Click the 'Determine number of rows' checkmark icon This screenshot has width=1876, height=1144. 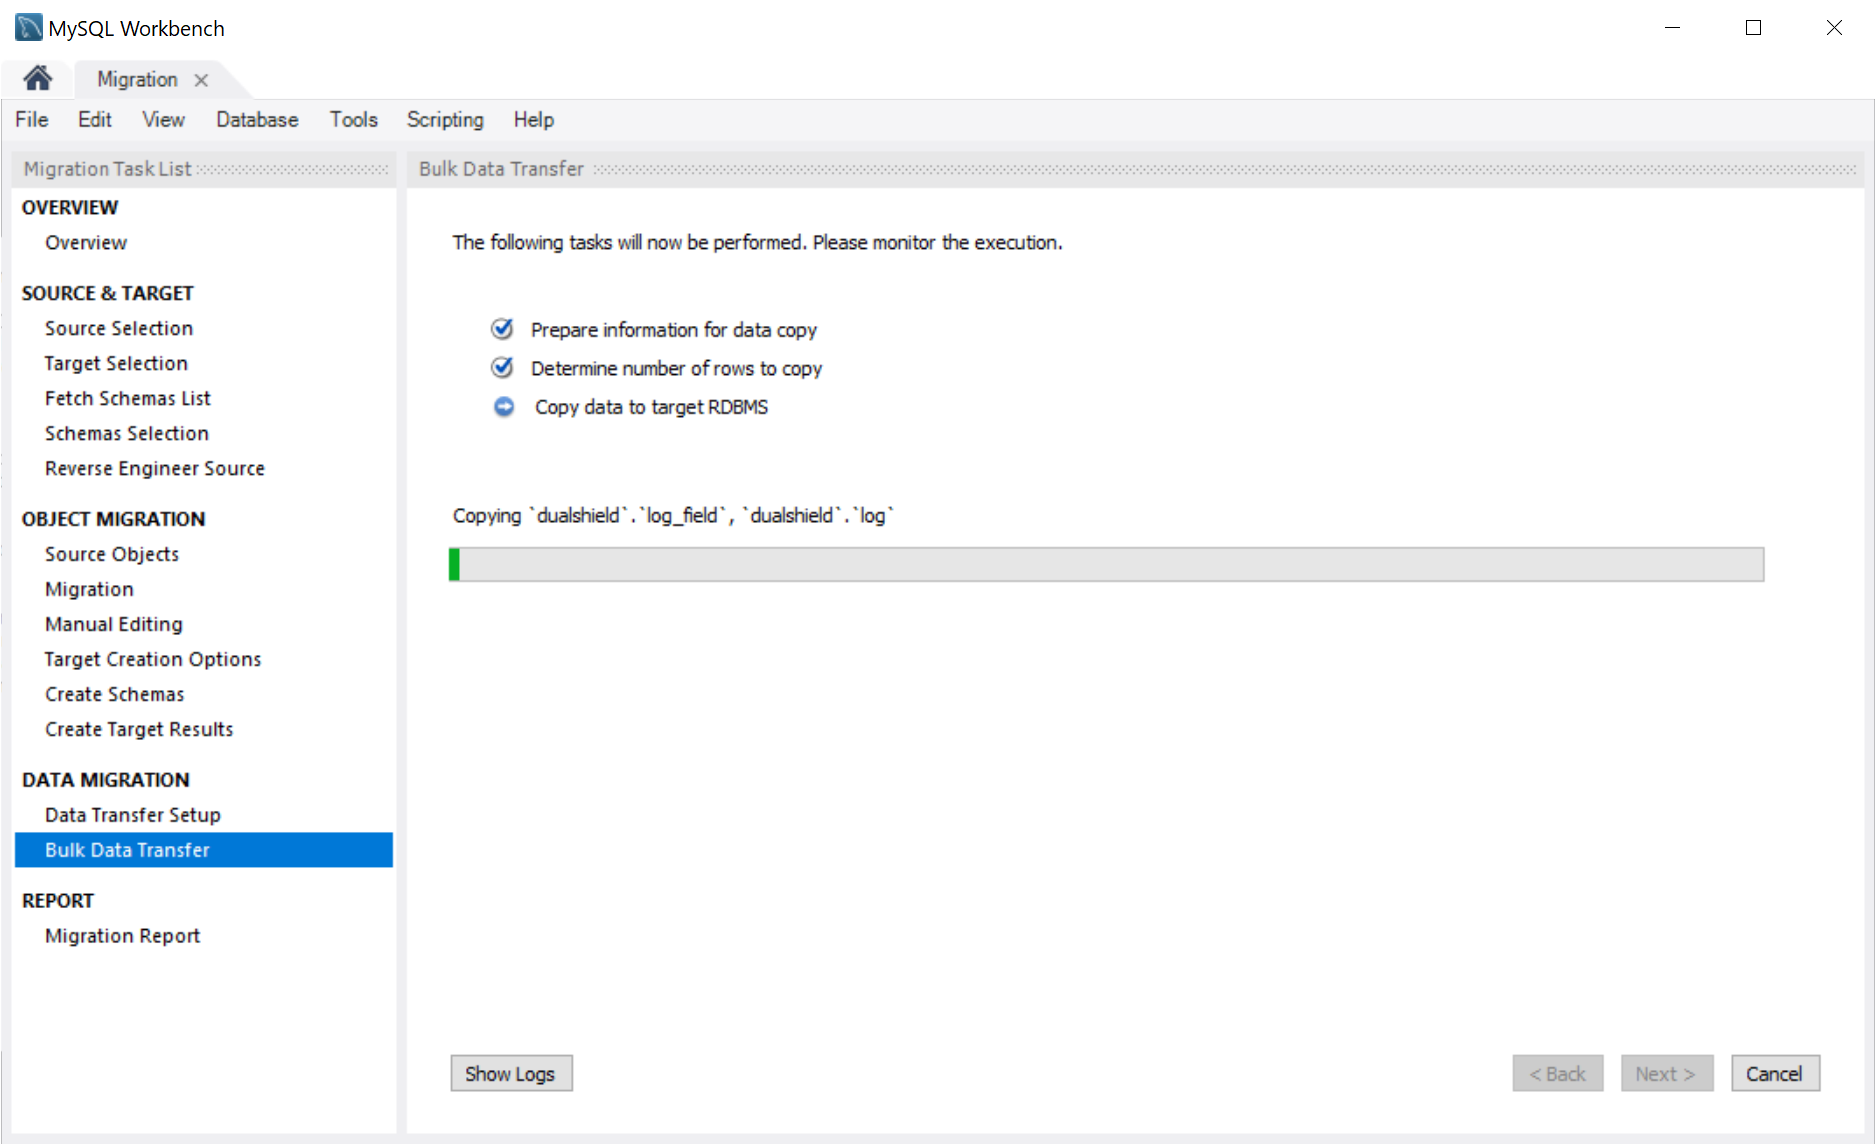click(502, 368)
